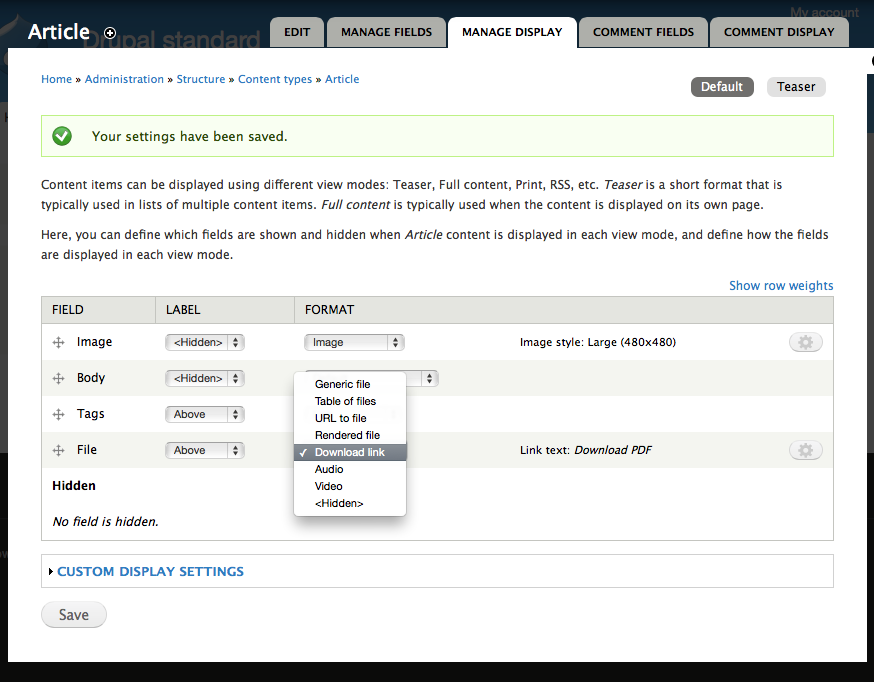This screenshot has height=682, width=874.
Task: Open gear settings for File field
Action: [x=806, y=450]
